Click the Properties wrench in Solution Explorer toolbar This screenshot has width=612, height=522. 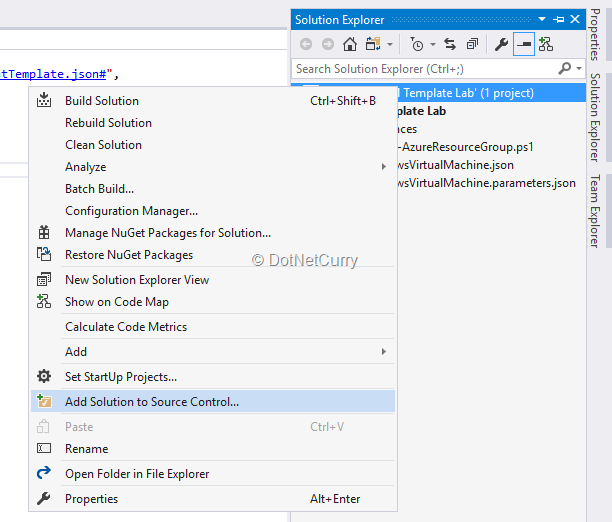point(501,44)
